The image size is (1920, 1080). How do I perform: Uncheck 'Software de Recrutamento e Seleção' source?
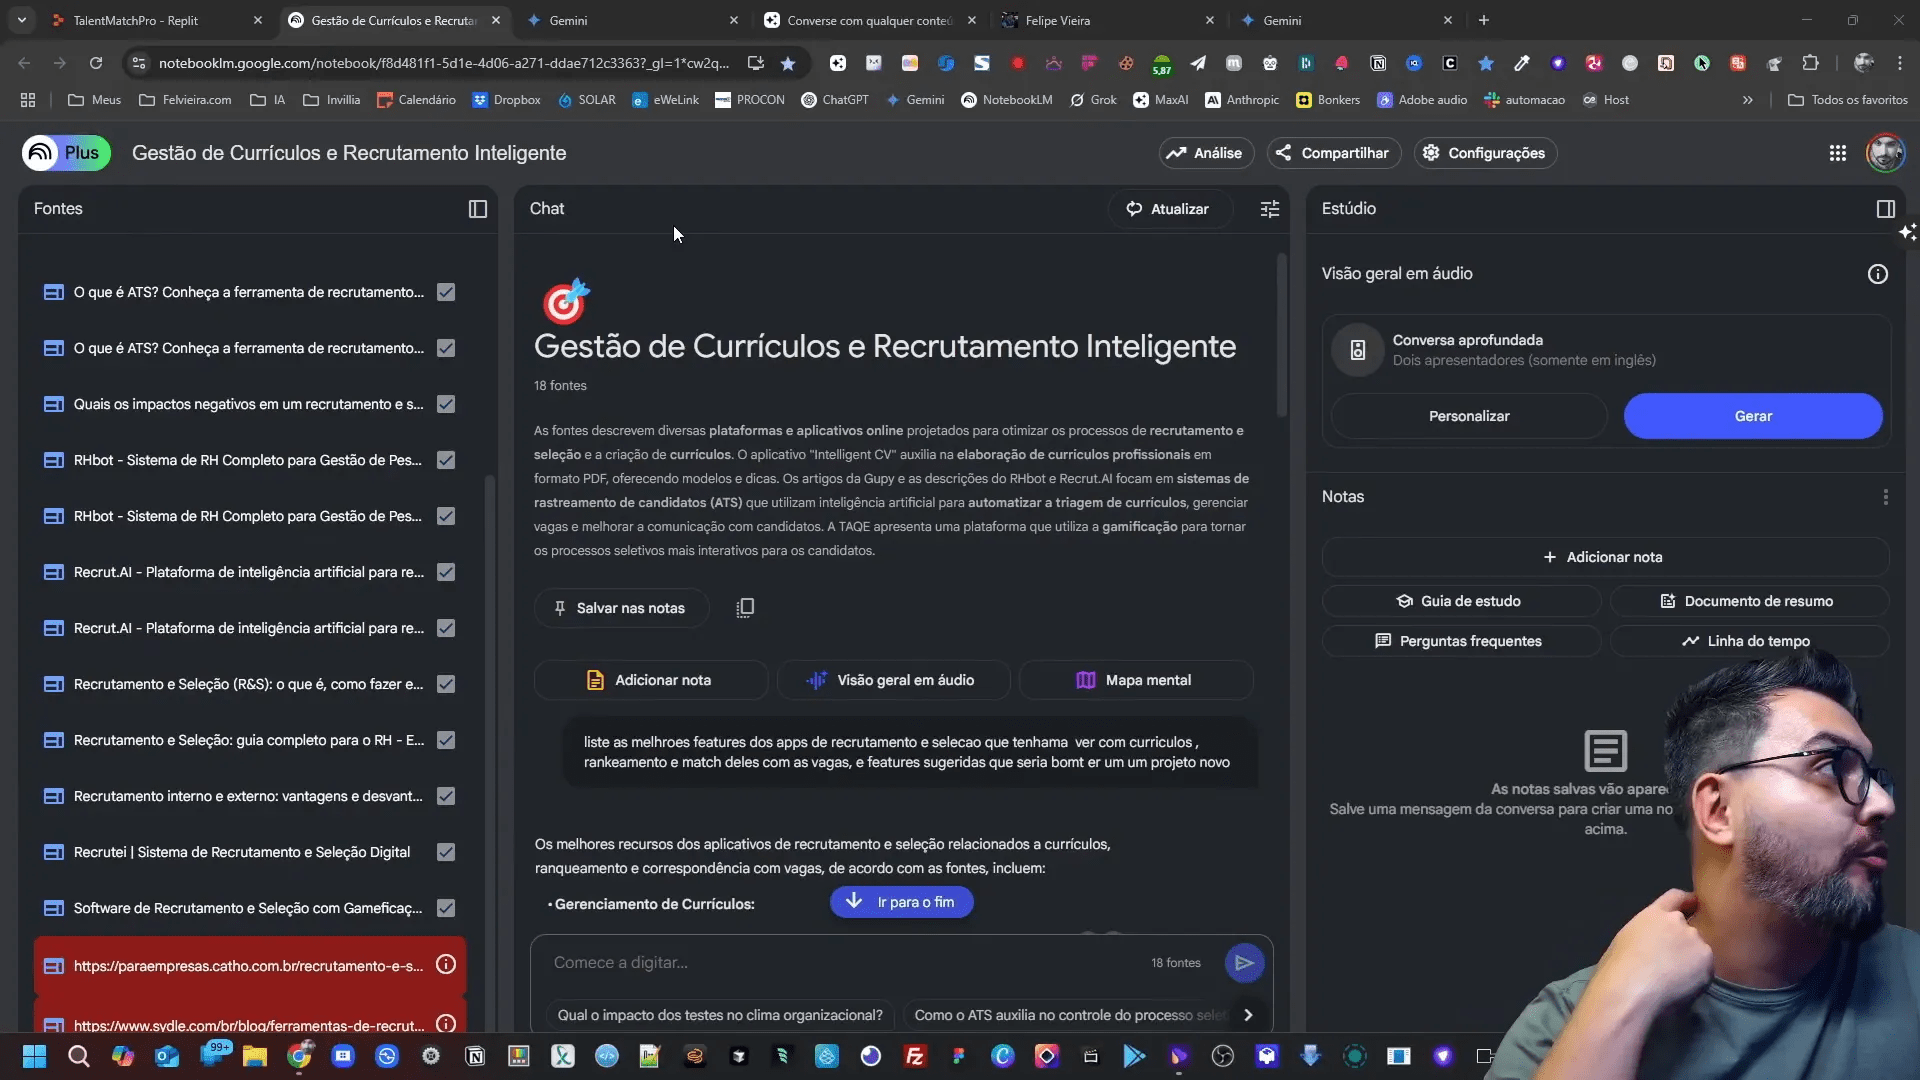tap(446, 908)
